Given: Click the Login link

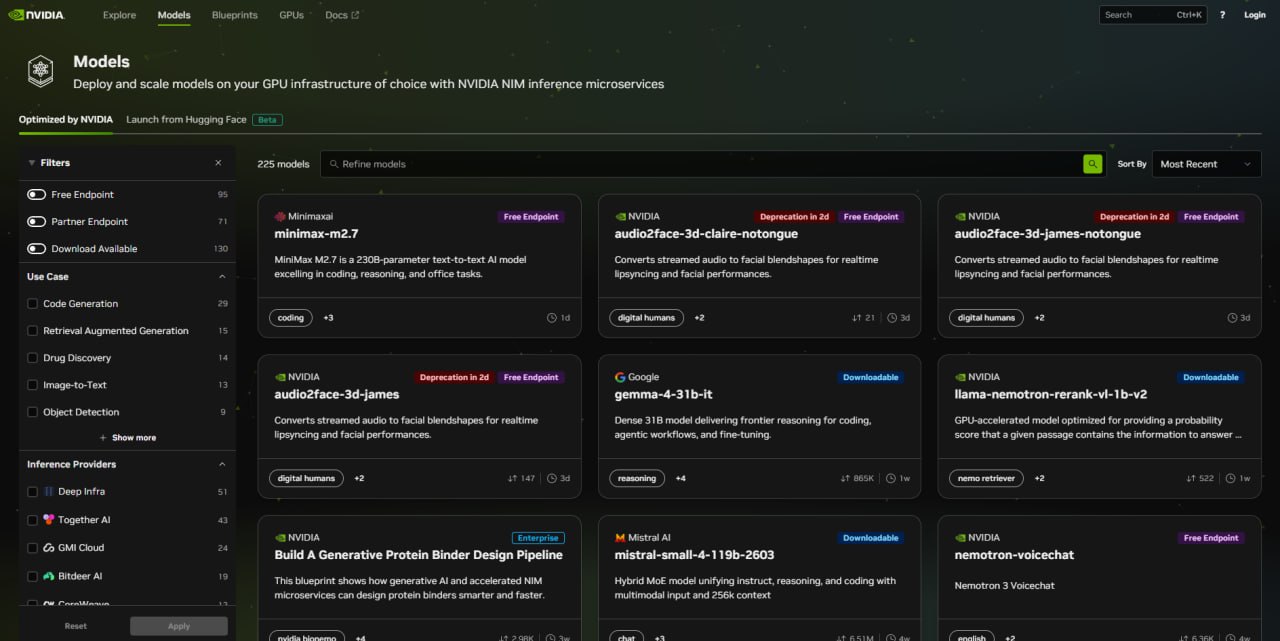Looking at the screenshot, I should click(1254, 15).
